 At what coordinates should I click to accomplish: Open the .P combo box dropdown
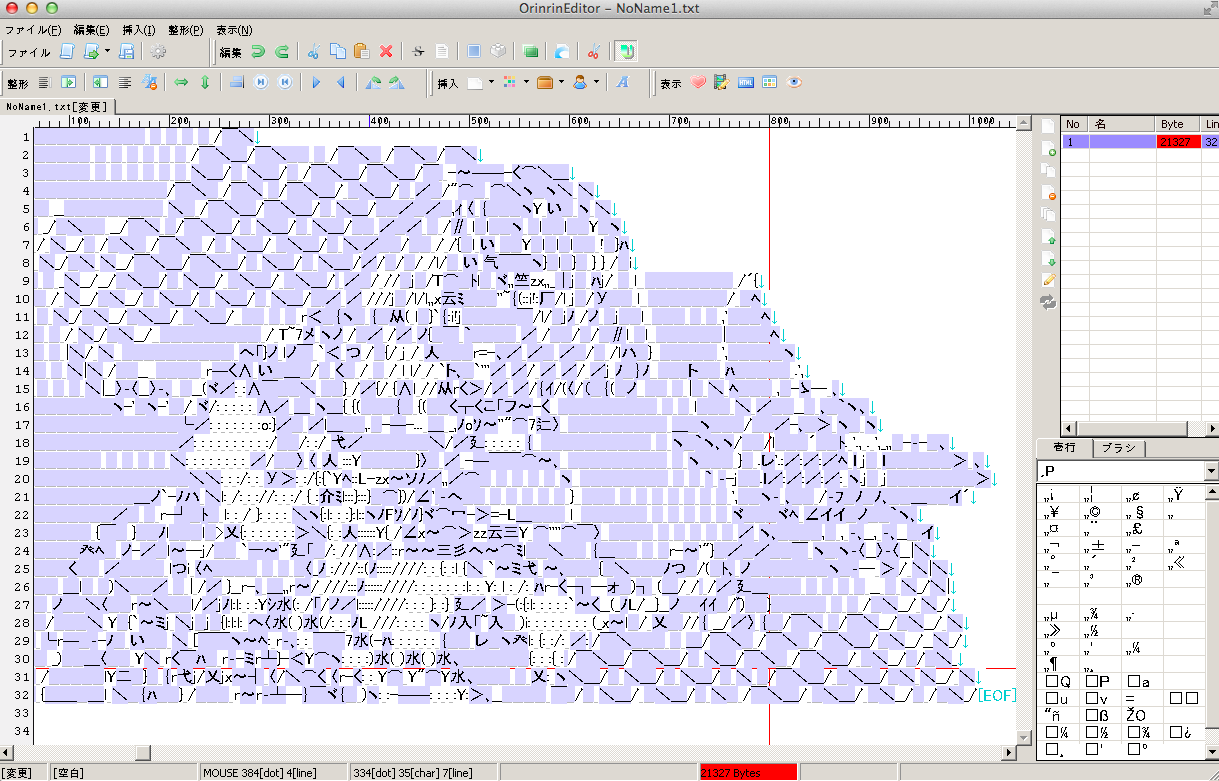pyautogui.click(x=1210, y=471)
